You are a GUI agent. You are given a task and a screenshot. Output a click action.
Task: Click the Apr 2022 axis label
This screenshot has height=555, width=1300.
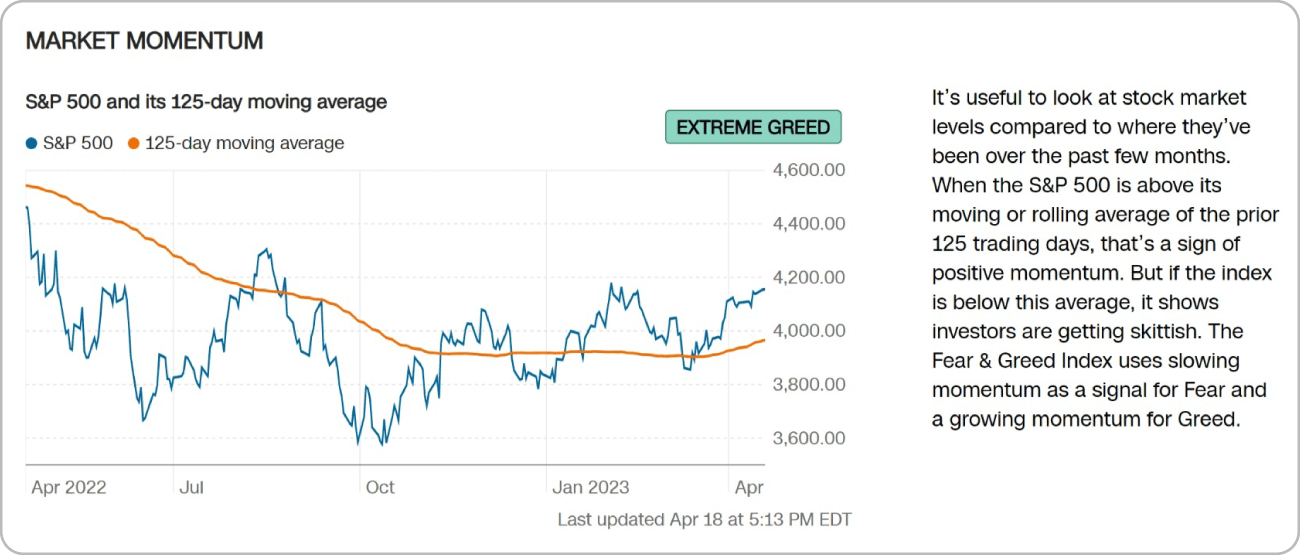[x=69, y=487]
